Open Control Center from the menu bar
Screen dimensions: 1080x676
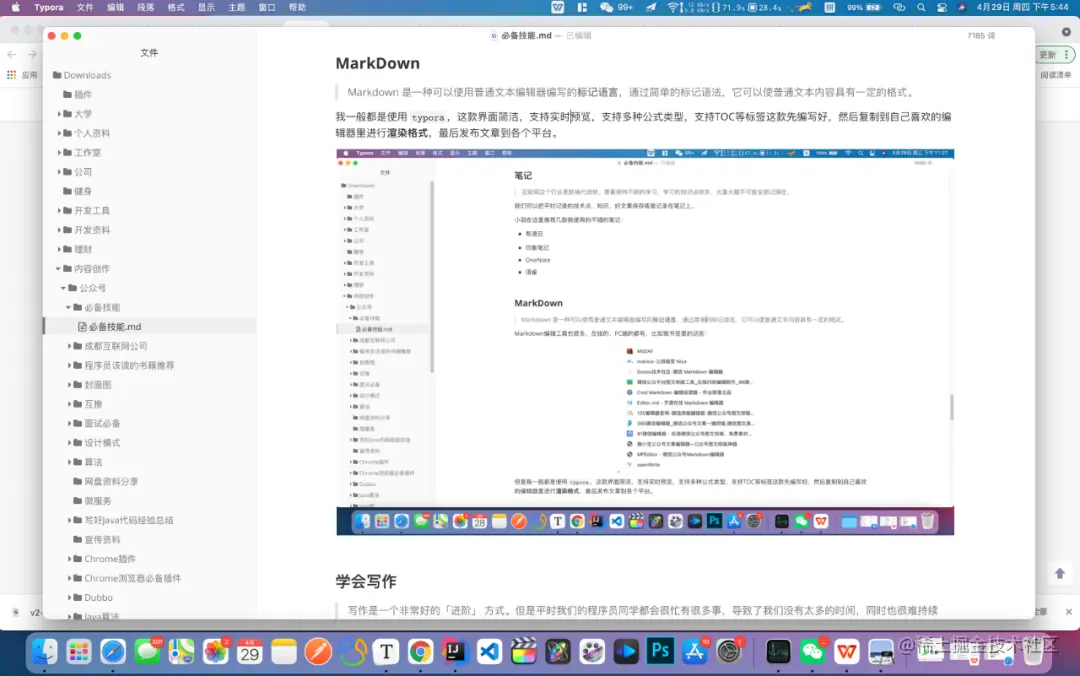coord(941,8)
